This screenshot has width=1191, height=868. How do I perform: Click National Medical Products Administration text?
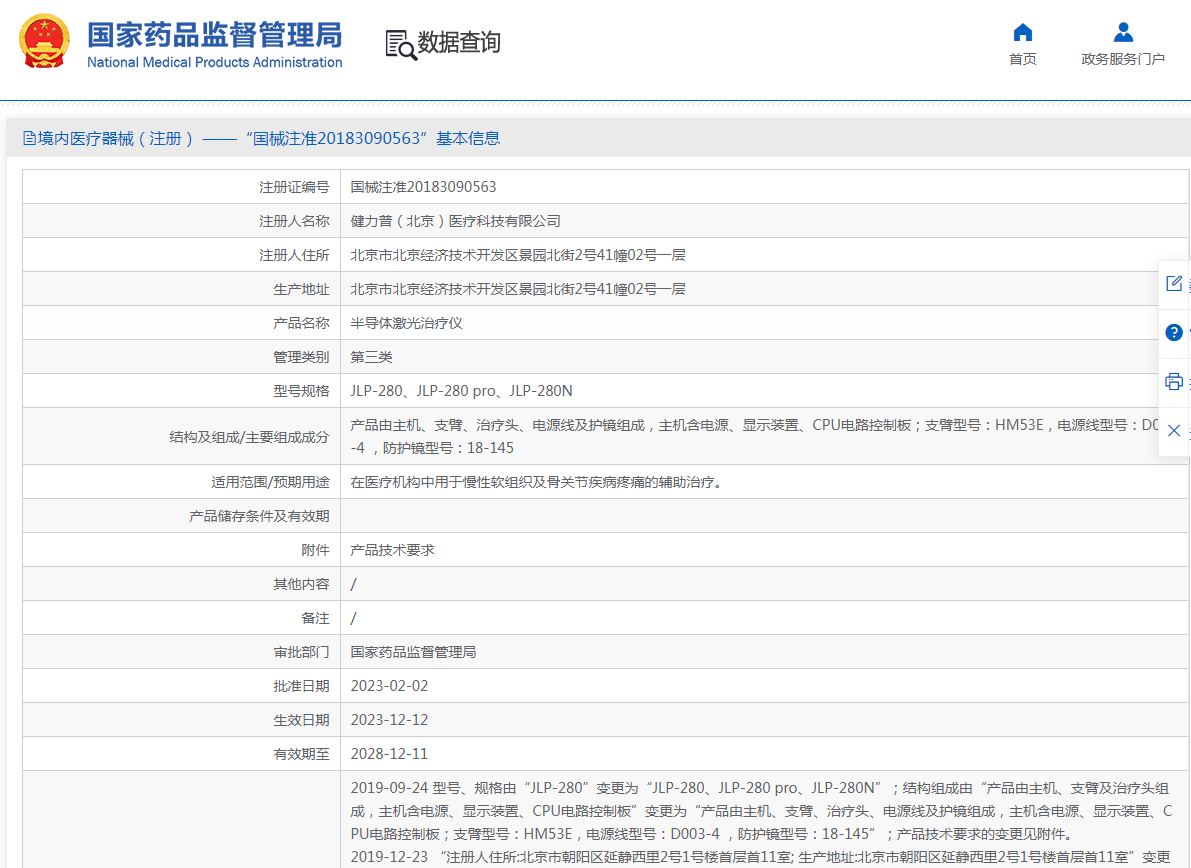tap(215, 62)
